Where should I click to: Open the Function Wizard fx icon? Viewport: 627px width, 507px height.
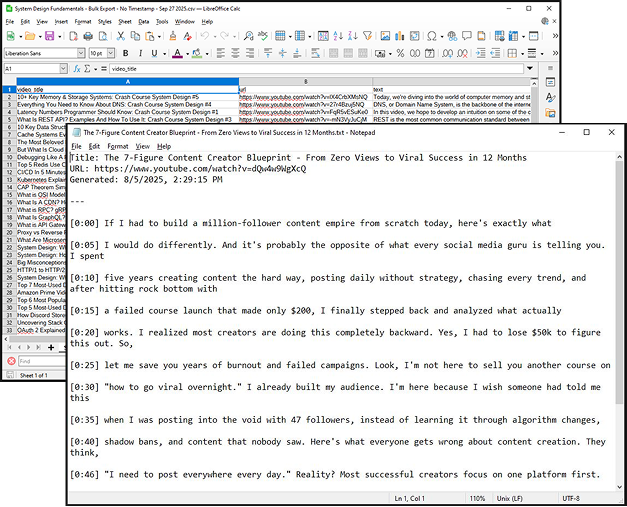pyautogui.click(x=76, y=69)
